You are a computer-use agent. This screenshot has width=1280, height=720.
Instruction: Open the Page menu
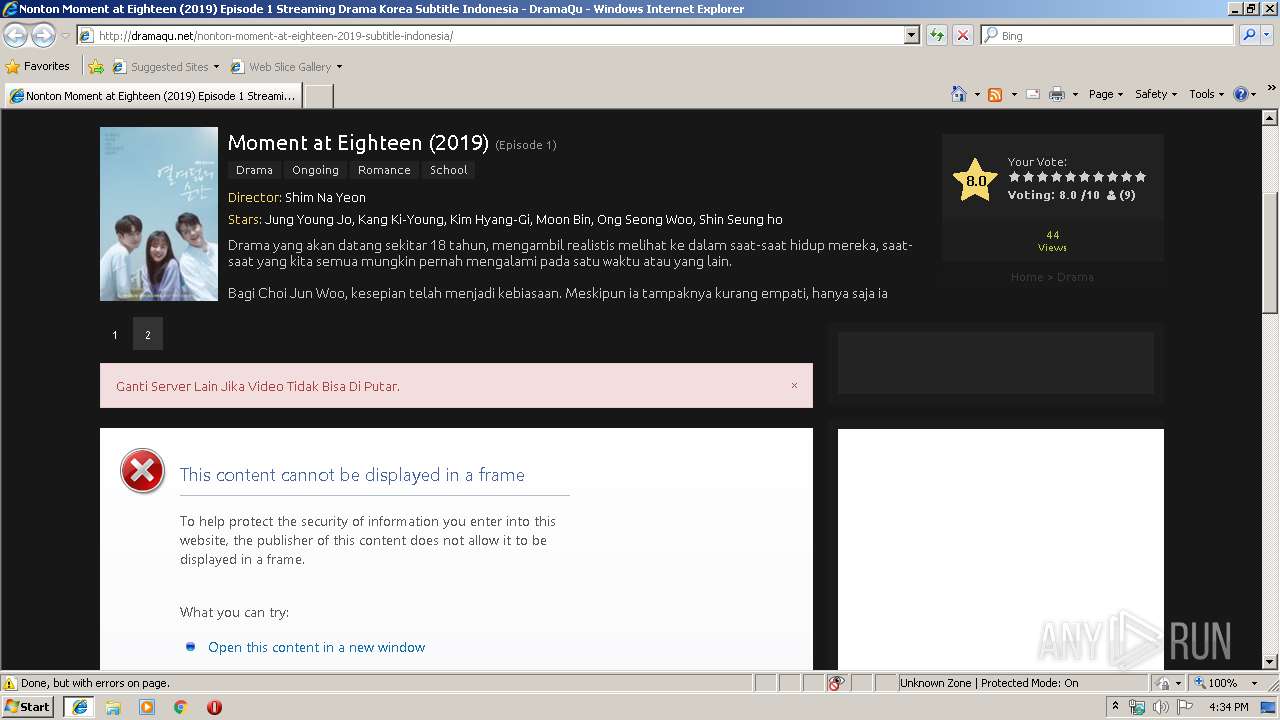pyautogui.click(x=1105, y=94)
